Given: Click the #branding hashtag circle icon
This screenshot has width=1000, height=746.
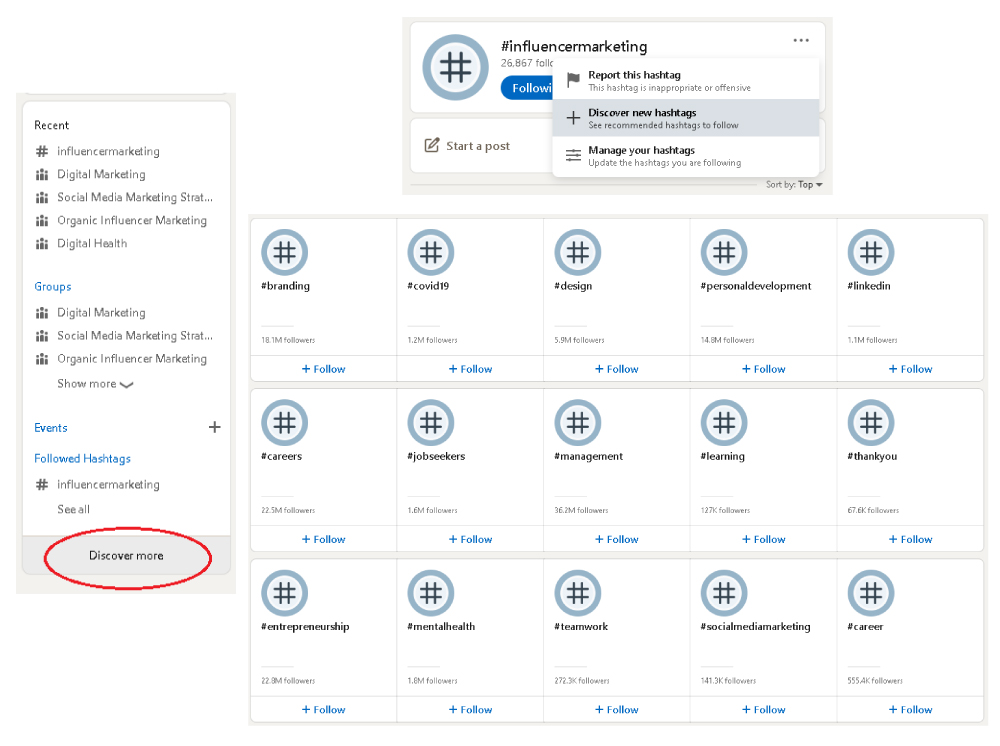Looking at the screenshot, I should [x=284, y=253].
